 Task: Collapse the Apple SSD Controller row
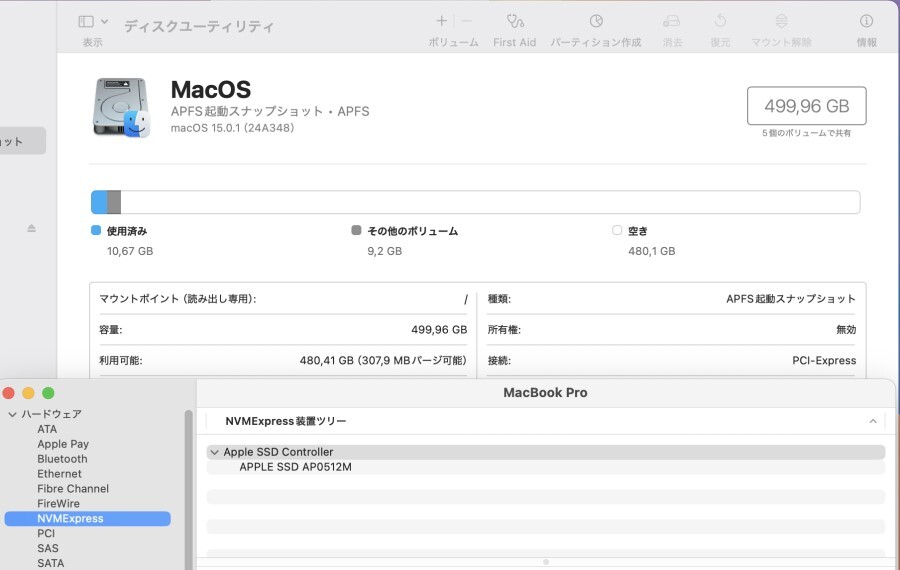tap(214, 452)
